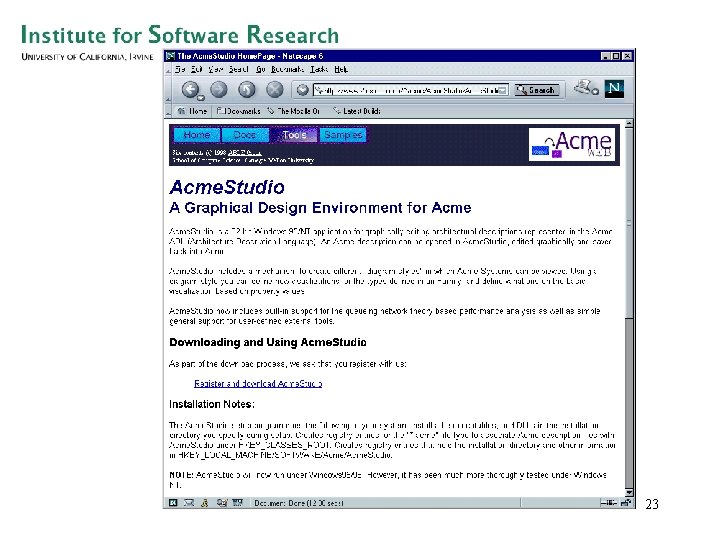Click the vertical scrollbar up arrow
The width and height of the screenshot is (720, 540).
coord(629,124)
